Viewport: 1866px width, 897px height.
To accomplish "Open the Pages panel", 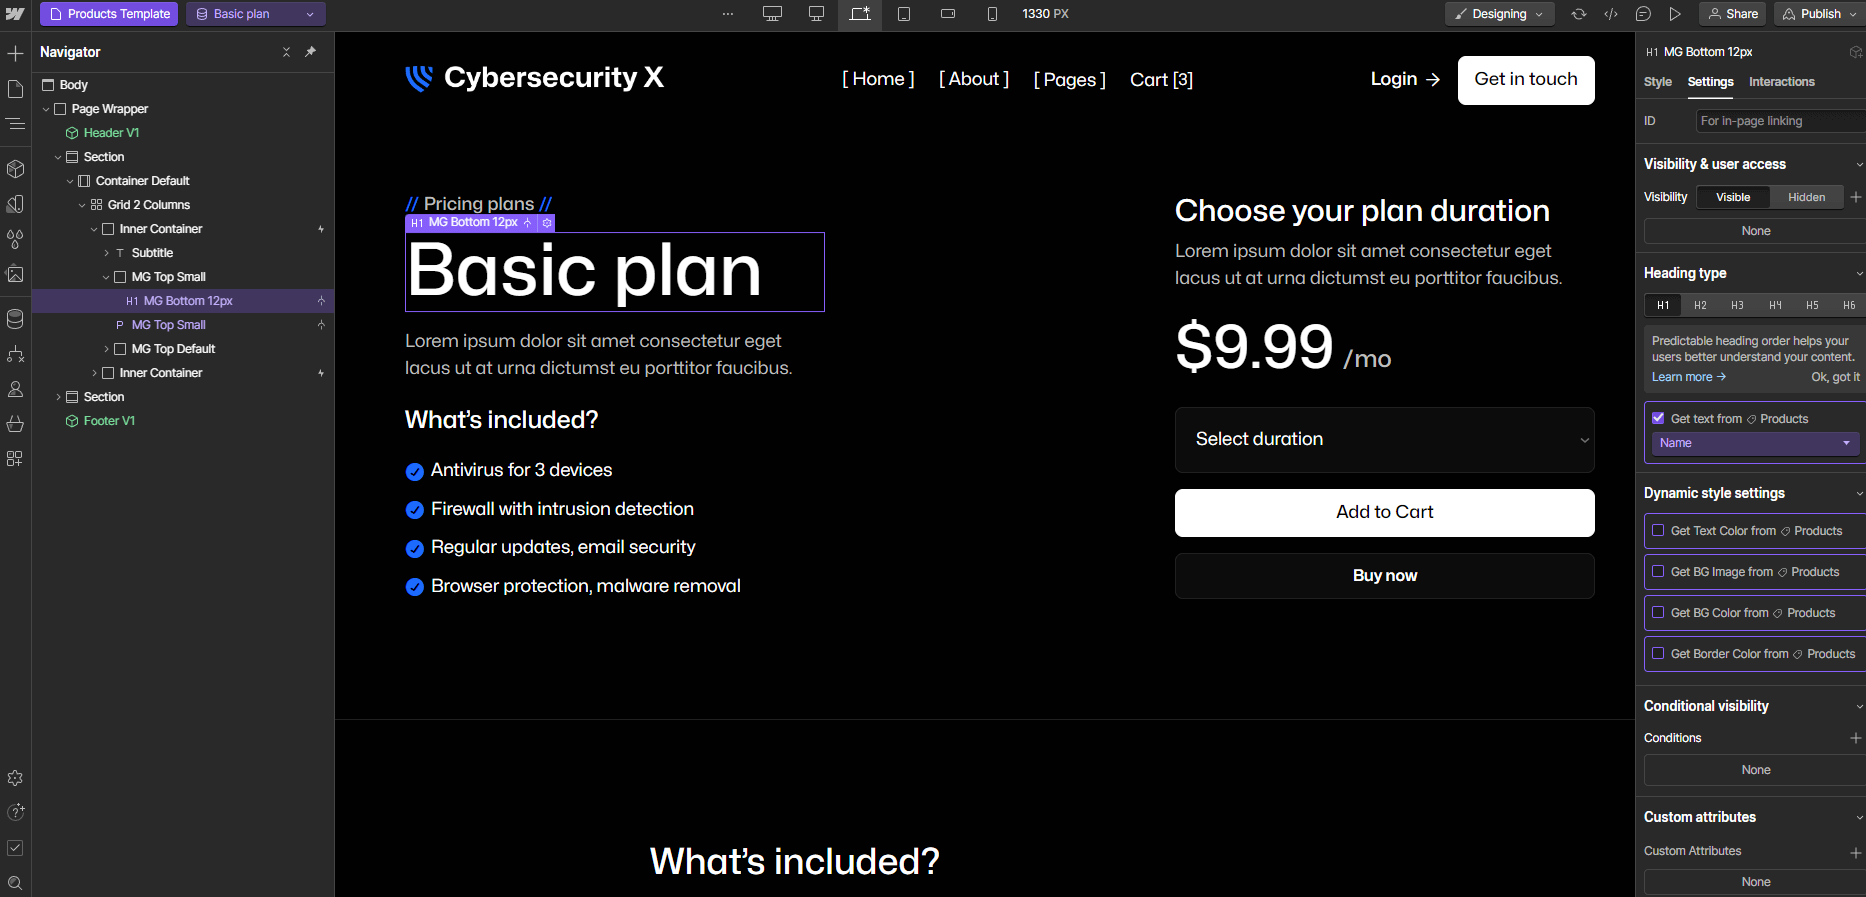I will point(15,89).
